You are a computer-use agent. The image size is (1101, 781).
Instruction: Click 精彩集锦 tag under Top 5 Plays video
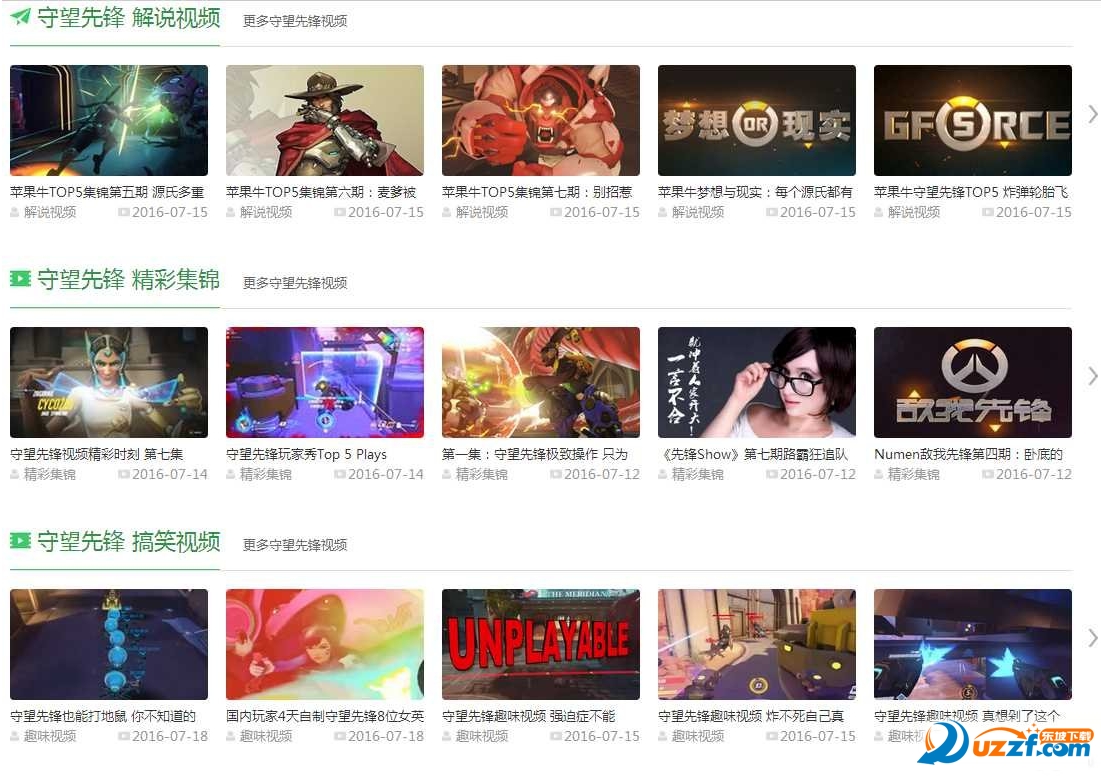click(x=266, y=473)
